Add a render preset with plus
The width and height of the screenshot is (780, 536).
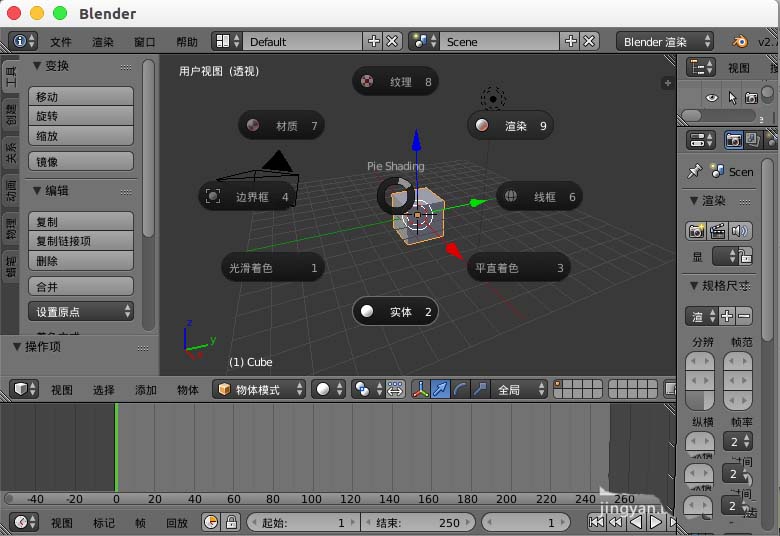727,316
